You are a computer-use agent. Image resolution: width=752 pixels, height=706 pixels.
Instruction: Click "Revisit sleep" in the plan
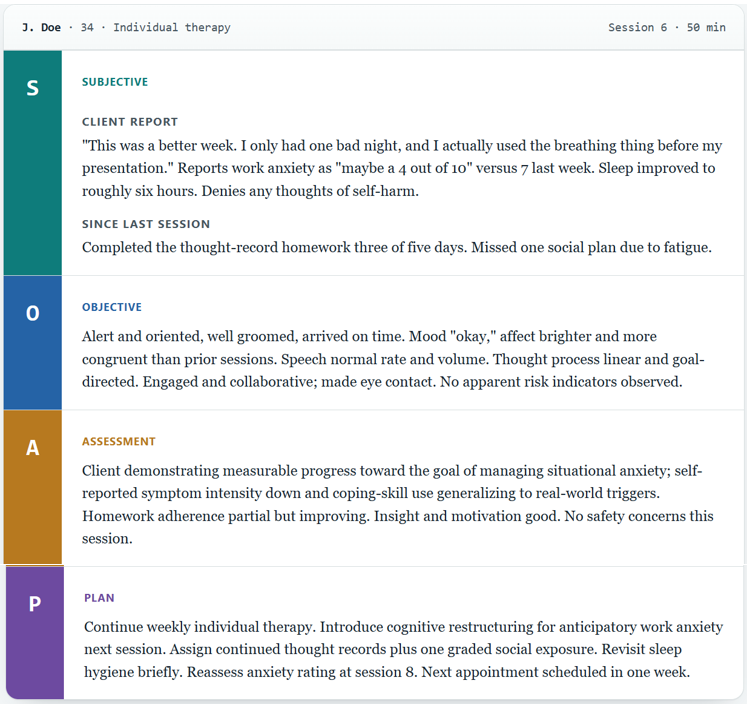click(x=642, y=649)
